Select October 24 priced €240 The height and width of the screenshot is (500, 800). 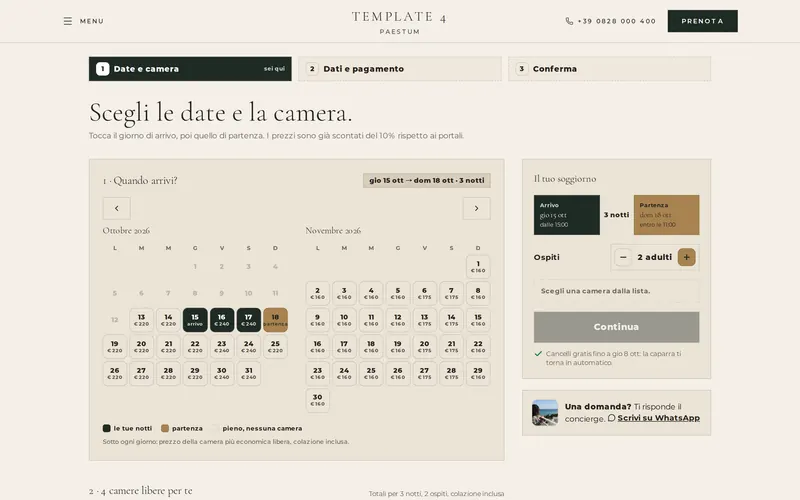pyautogui.click(x=248, y=347)
